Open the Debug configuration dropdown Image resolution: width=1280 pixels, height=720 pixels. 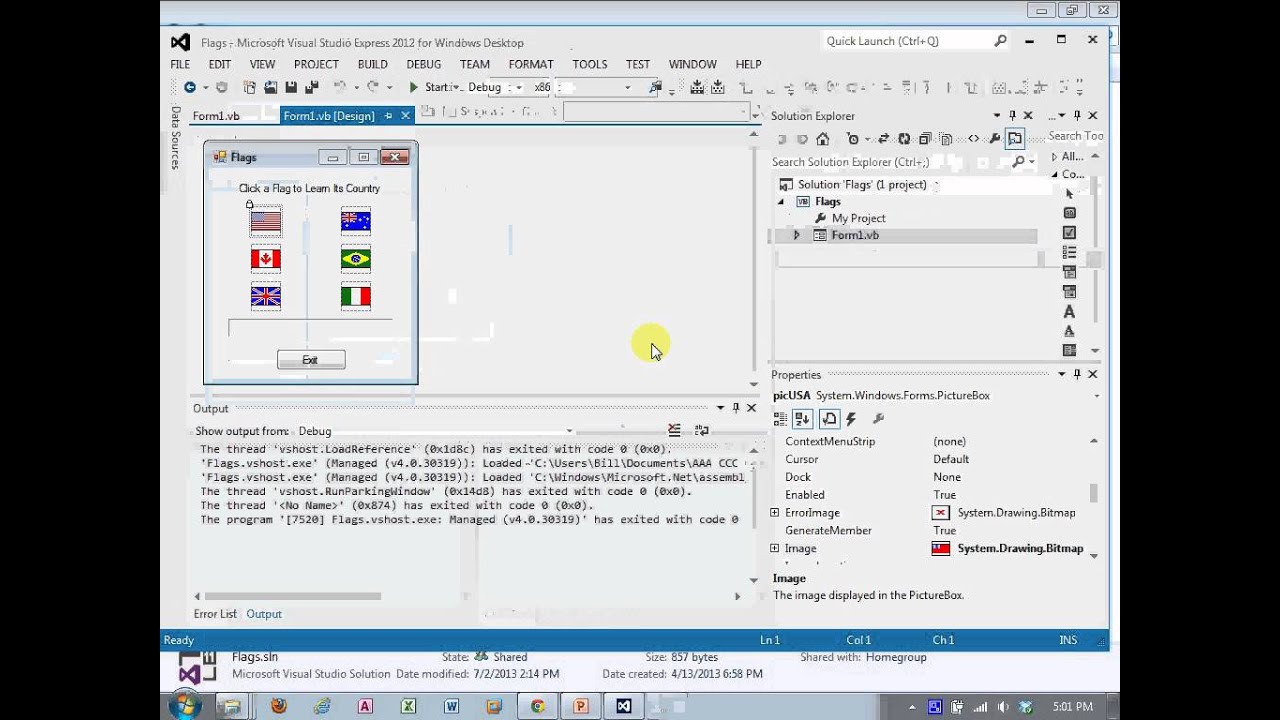[518, 87]
